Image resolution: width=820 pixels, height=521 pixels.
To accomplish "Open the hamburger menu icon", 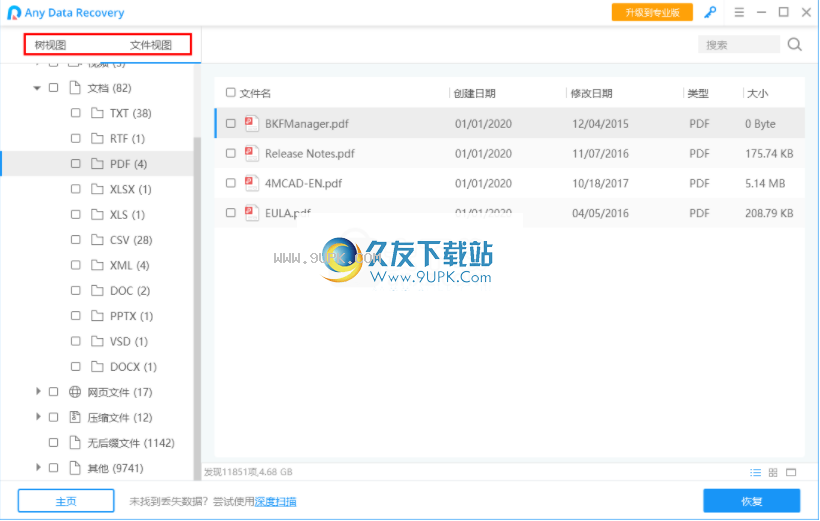I will pos(739,12).
